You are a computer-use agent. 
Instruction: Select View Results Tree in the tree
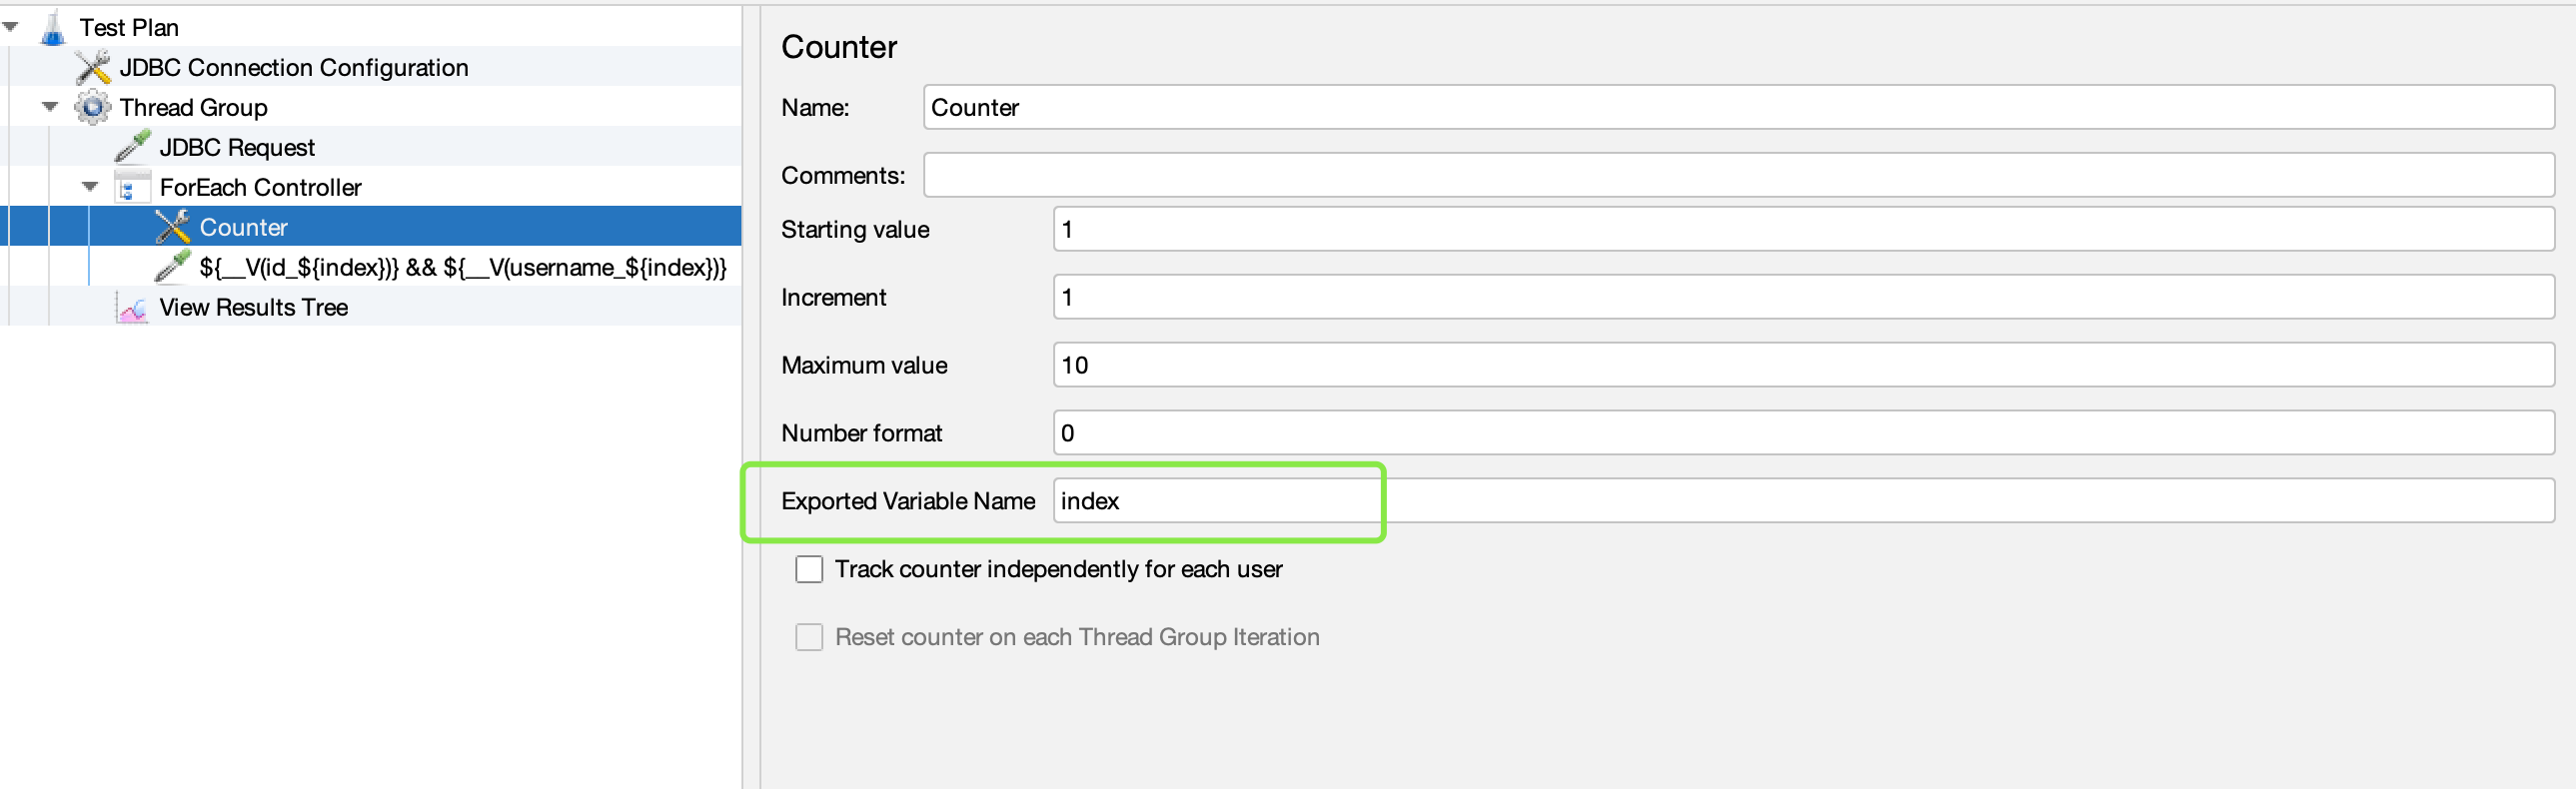pyautogui.click(x=253, y=308)
